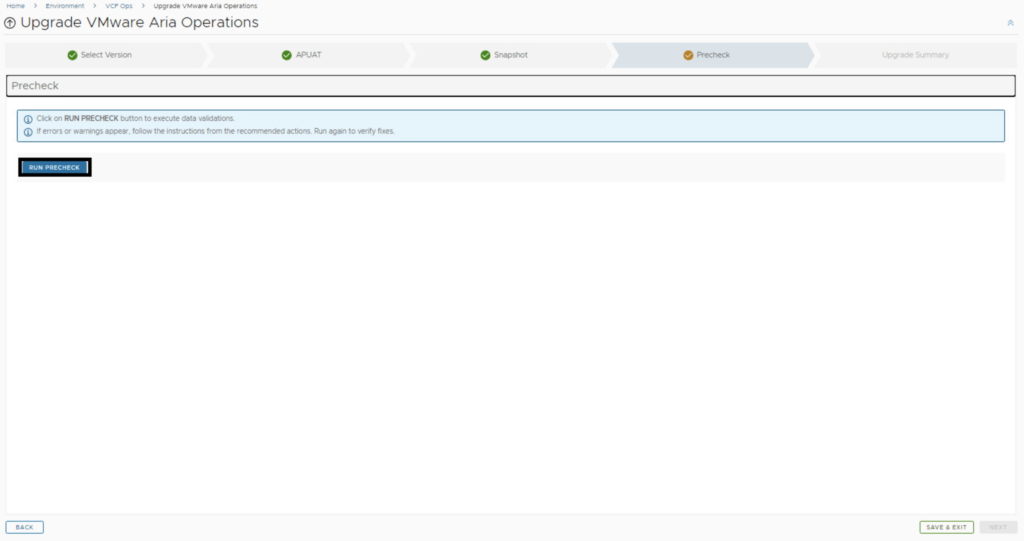Click the info icon beside errors or warnings note
The image size is (1024, 541).
pyautogui.click(x=28, y=131)
